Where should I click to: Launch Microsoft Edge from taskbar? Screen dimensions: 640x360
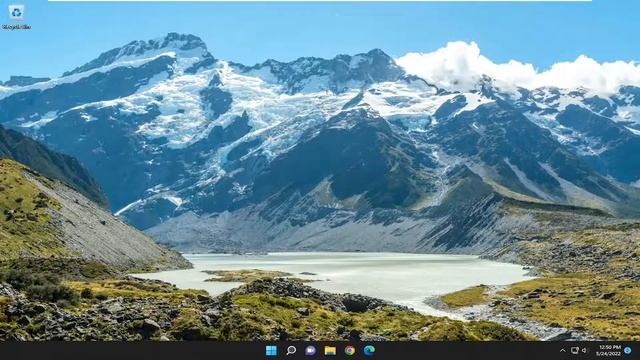(369, 350)
